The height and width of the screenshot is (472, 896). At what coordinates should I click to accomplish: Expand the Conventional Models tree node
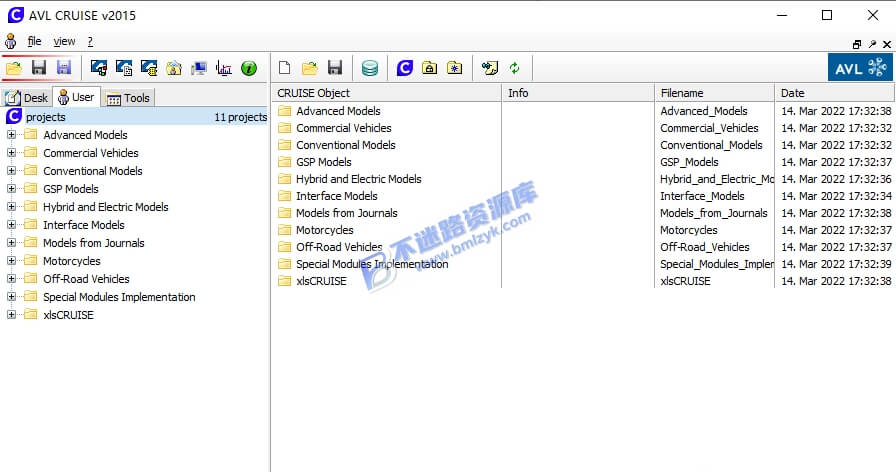pos(11,171)
